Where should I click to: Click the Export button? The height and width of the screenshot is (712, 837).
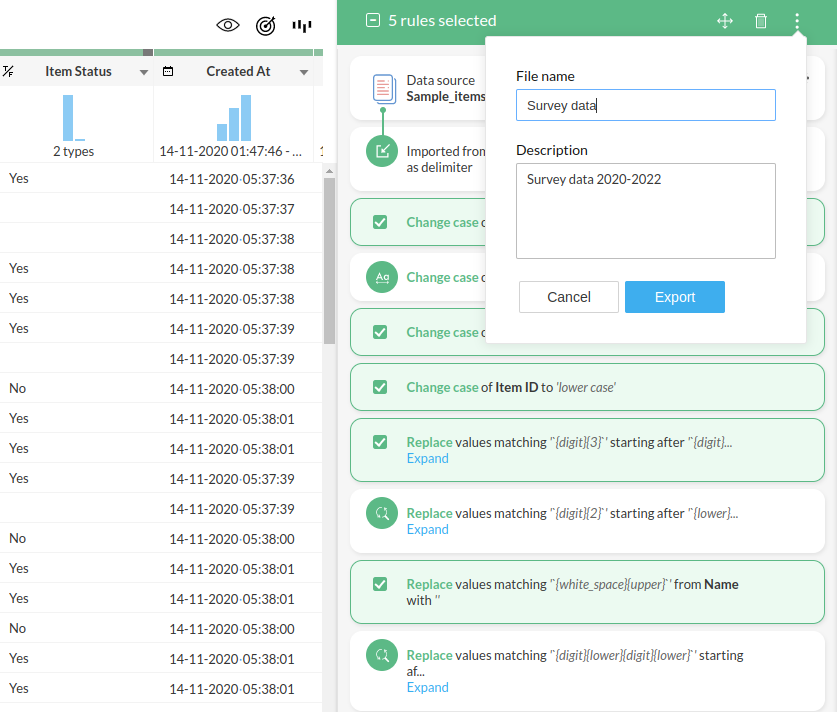pos(674,297)
